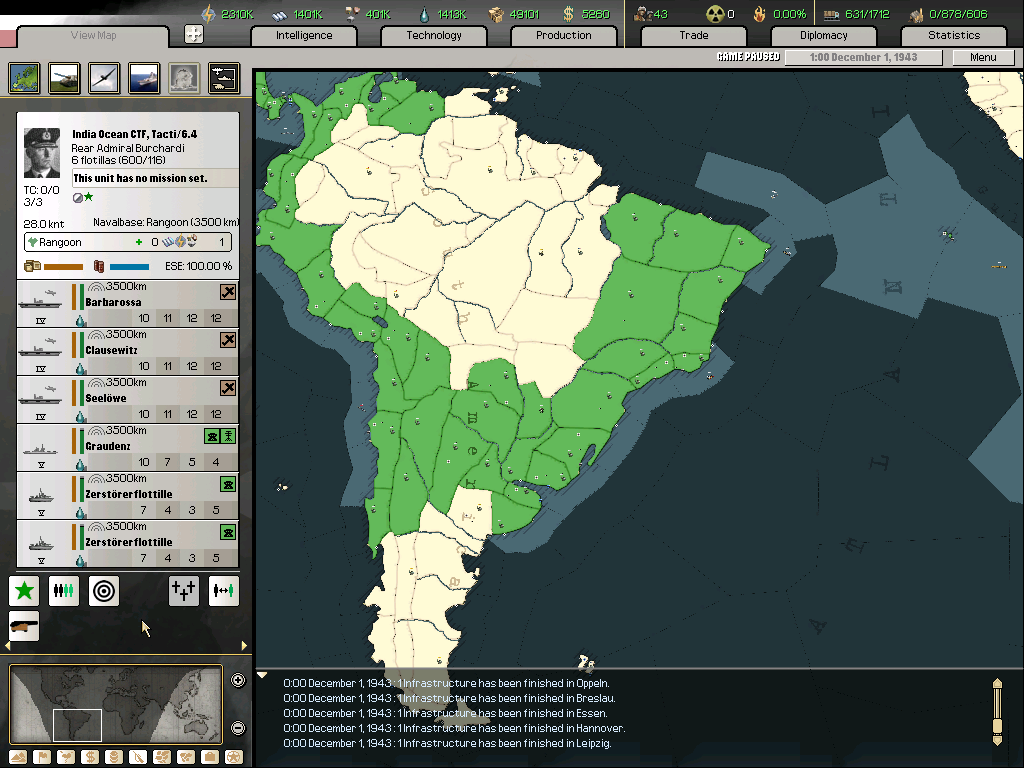Screen dimensions: 1024x768
Task: Toggle the detach checkbox beside Barbarossa
Action: (x=229, y=291)
